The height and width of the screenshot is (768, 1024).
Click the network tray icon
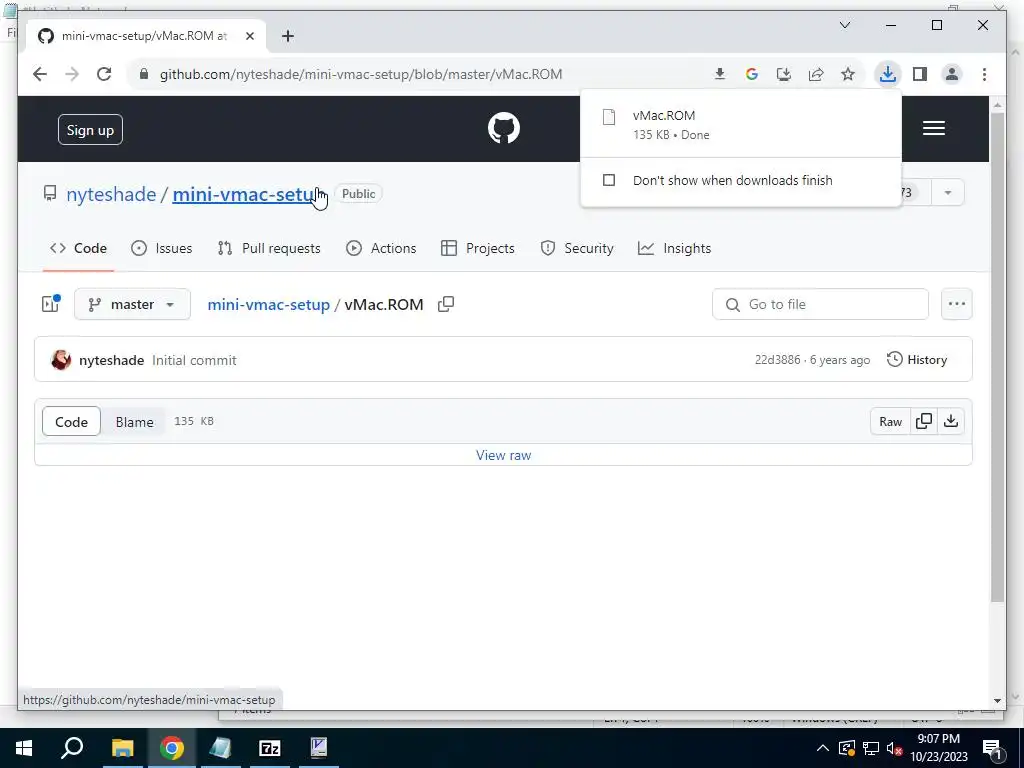[871, 748]
